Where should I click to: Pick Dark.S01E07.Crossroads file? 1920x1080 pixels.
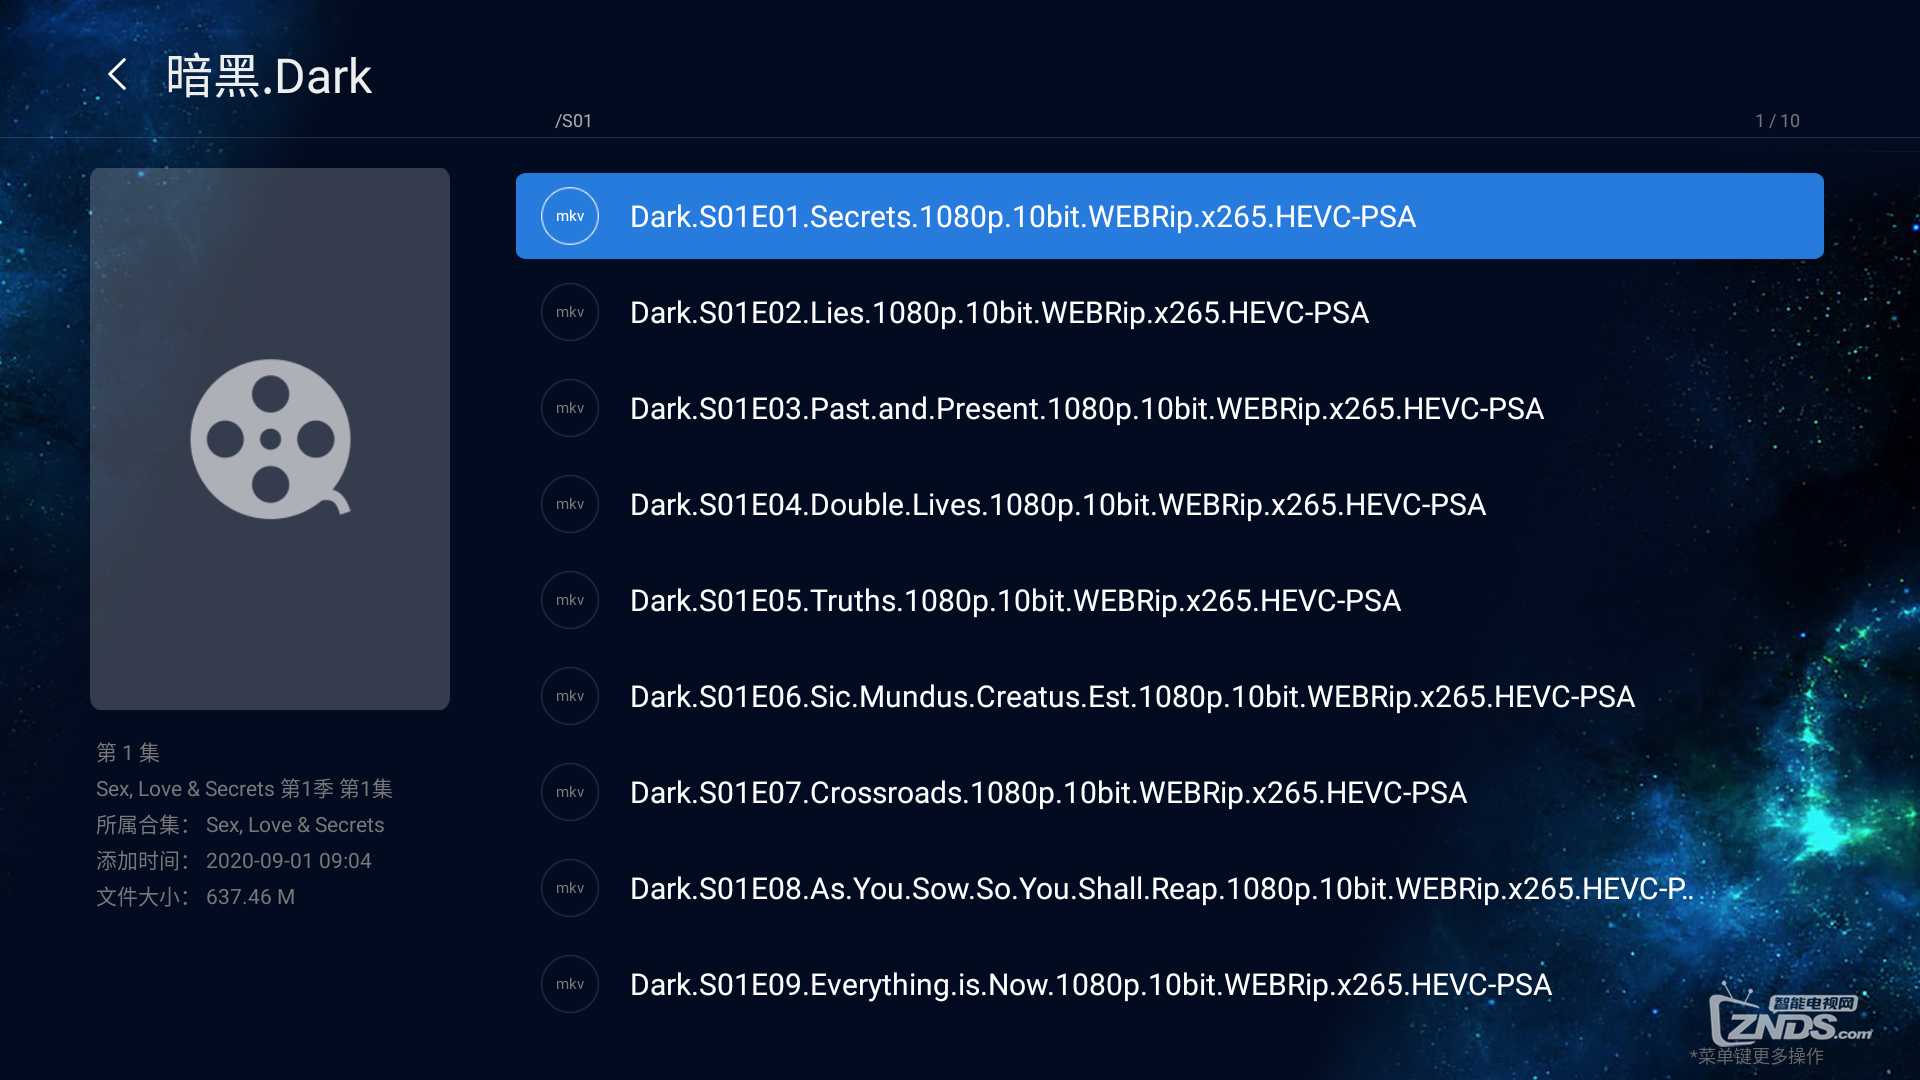(1170, 792)
